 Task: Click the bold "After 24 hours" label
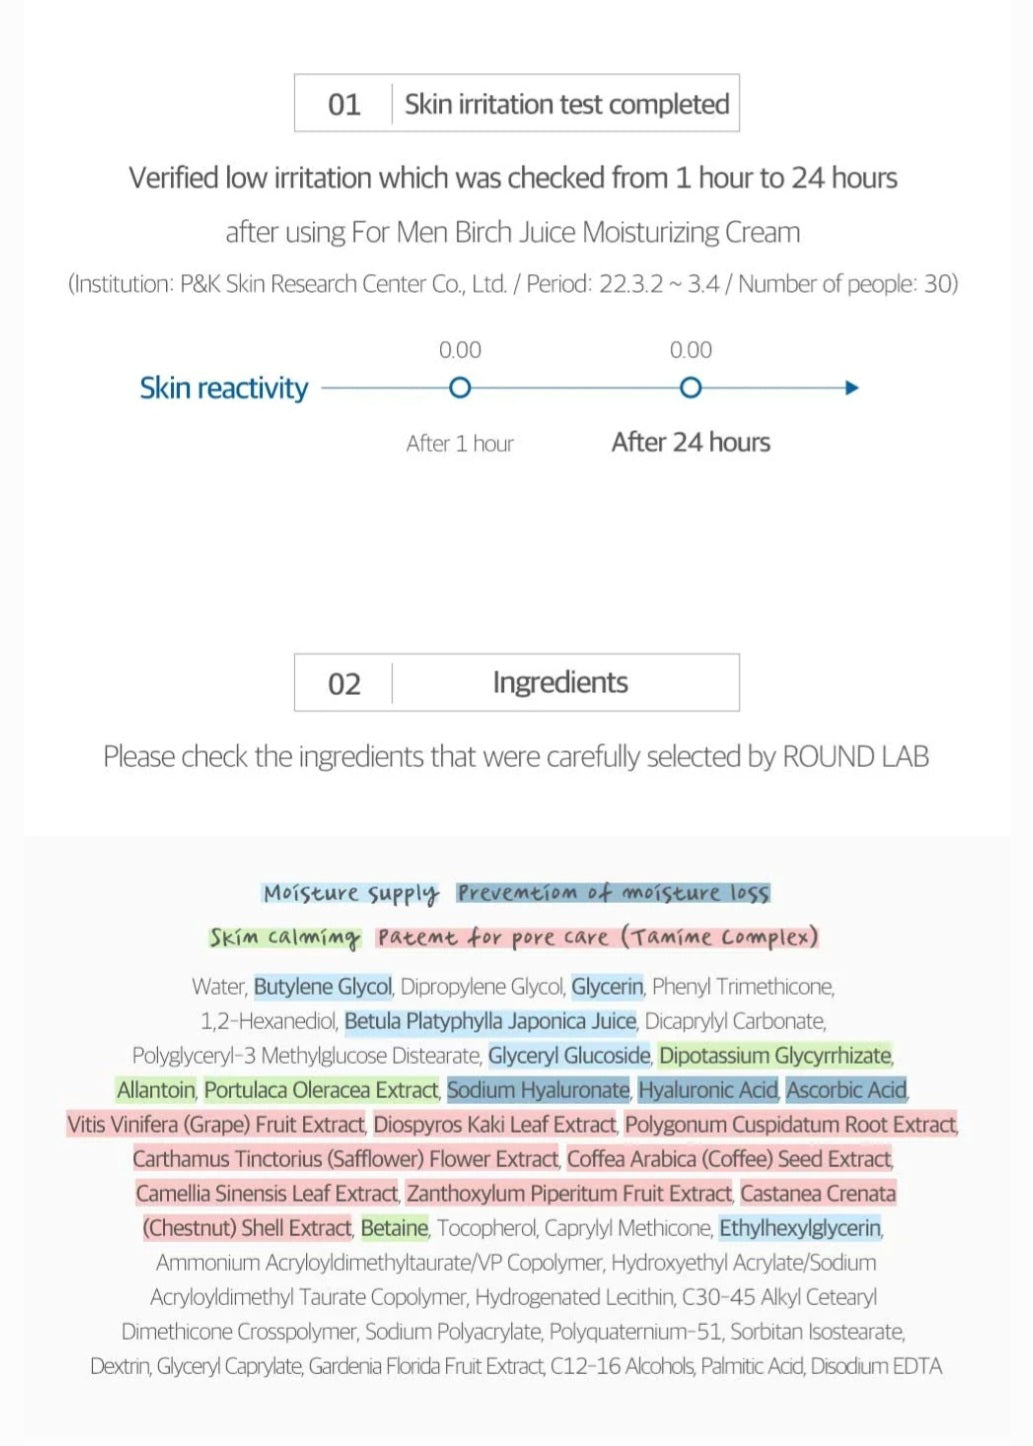pyautogui.click(x=691, y=443)
